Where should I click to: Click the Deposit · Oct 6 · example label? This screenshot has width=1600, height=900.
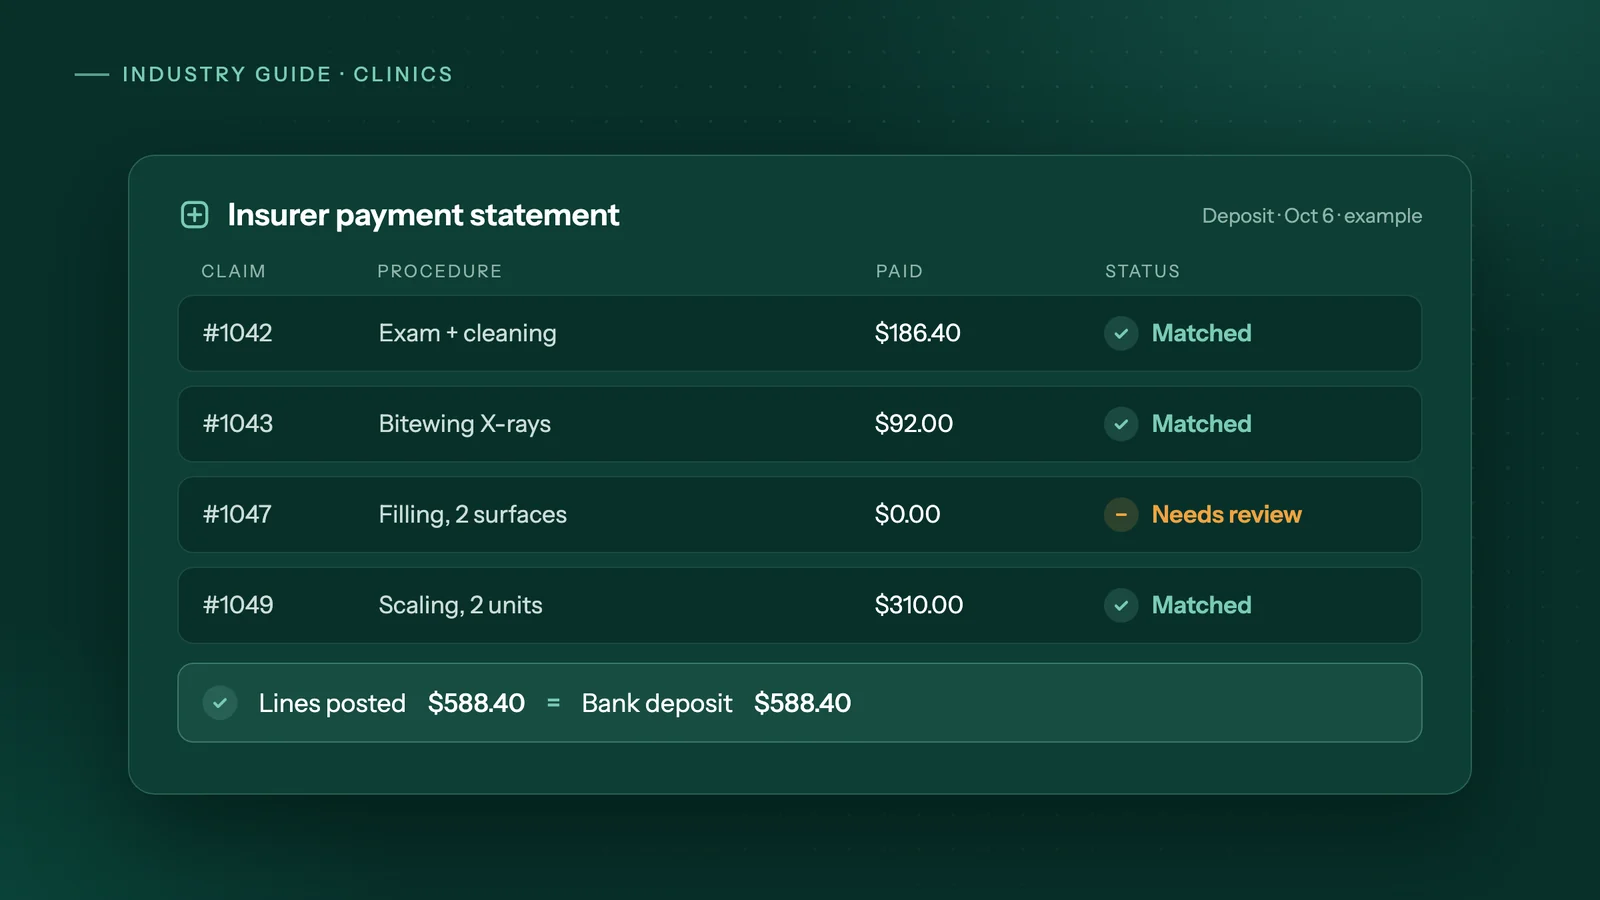pyautogui.click(x=1311, y=216)
